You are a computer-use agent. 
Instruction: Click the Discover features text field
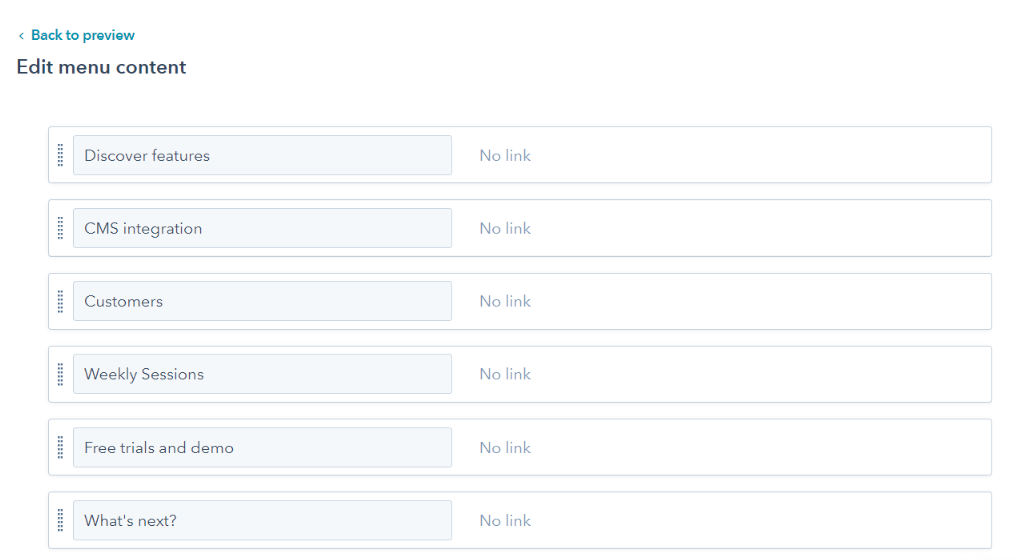click(262, 155)
